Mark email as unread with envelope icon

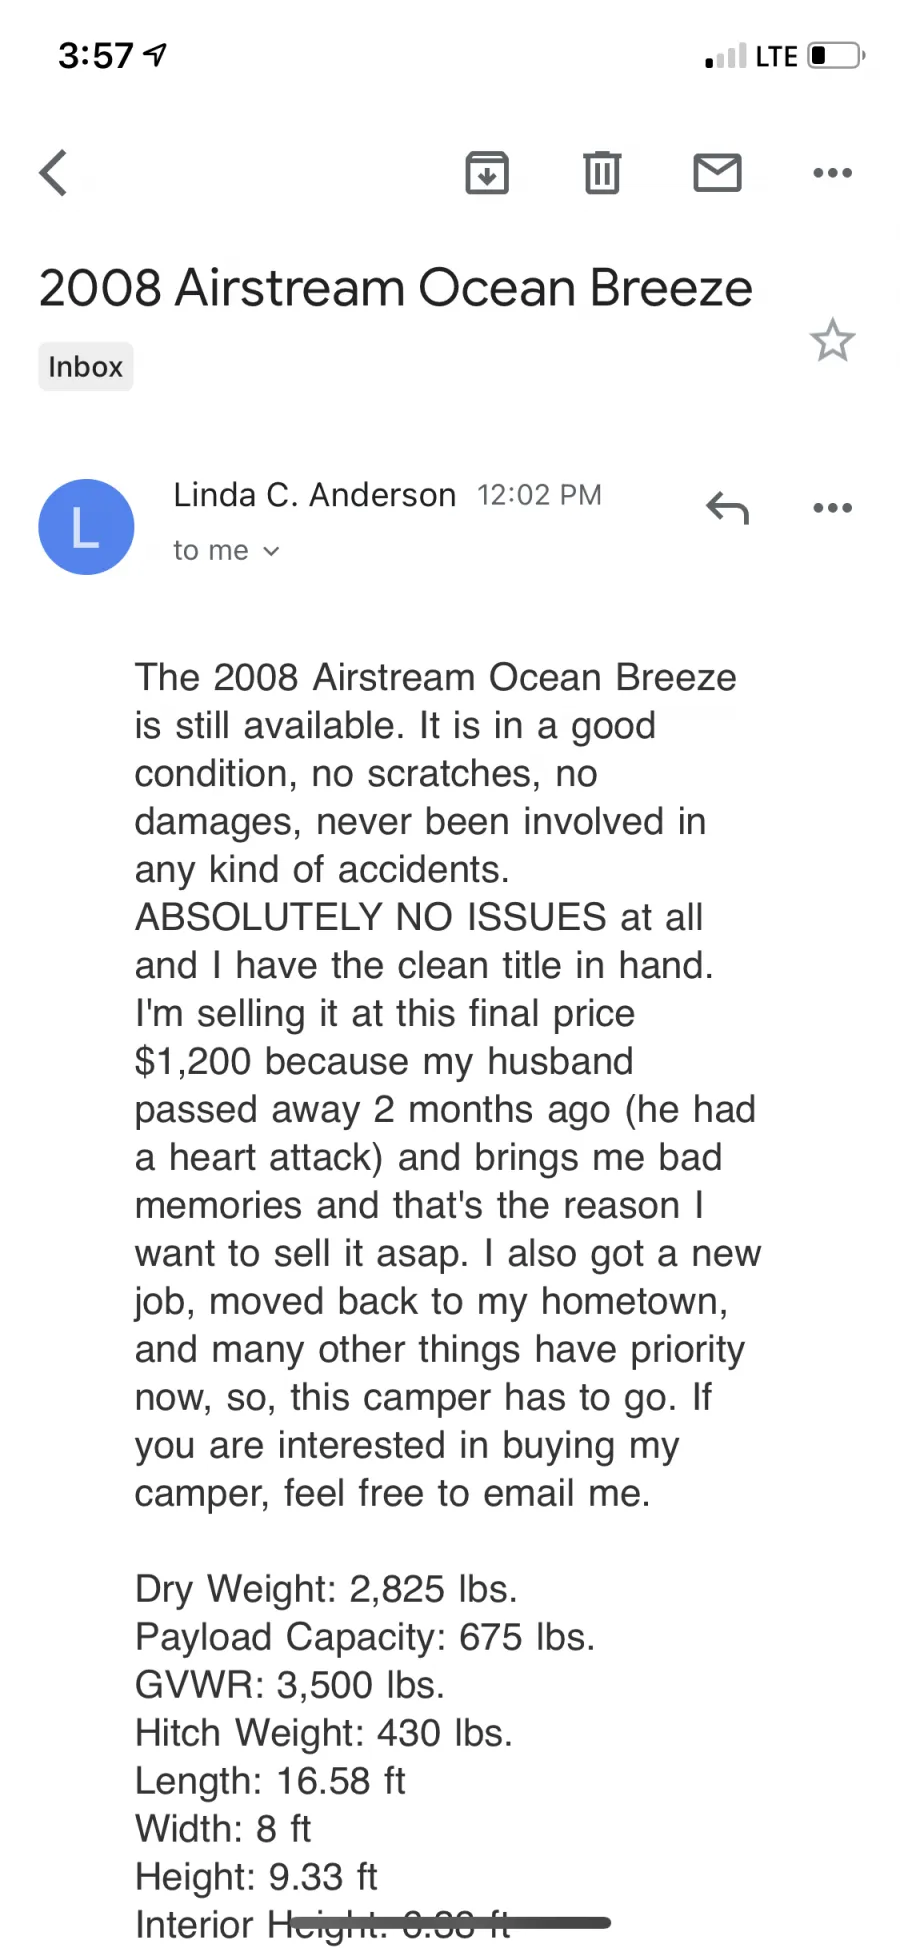[x=717, y=173]
